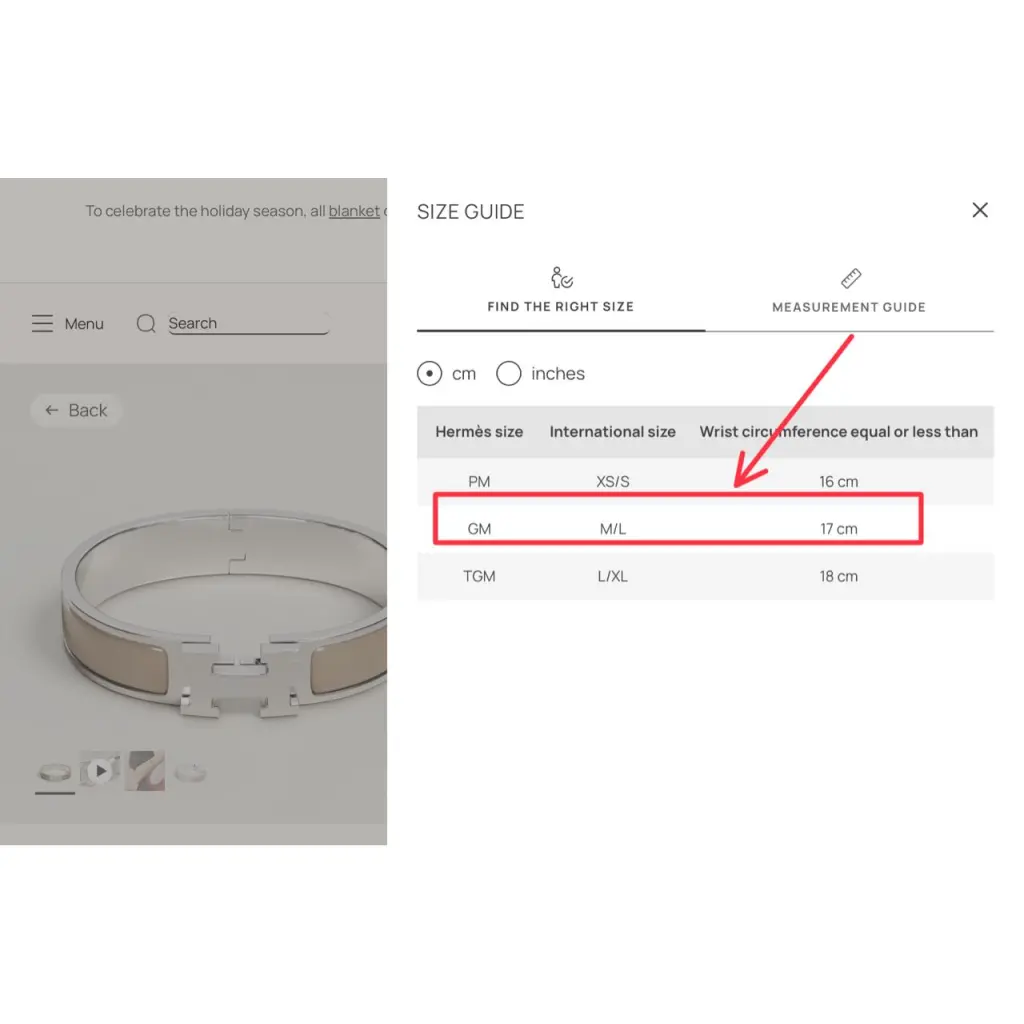Open the blanket link in holiday banner
The height and width of the screenshot is (1024, 1024).
pos(354,211)
